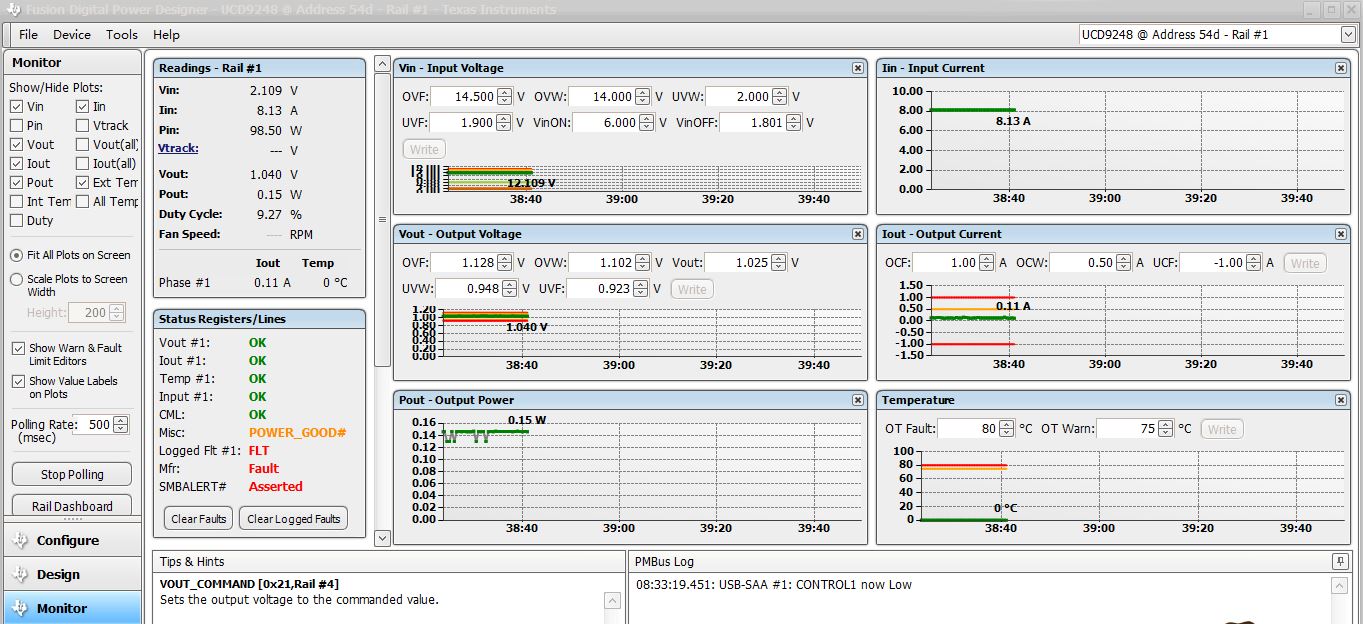Open the Help menu
This screenshot has width=1363, height=624.
[166, 34]
